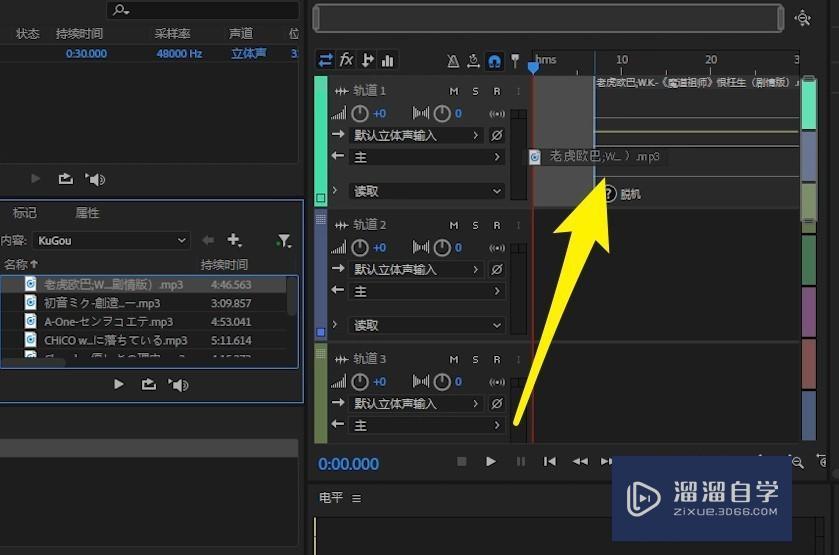Open Track 2 default stereo input dropdown
The width and height of the screenshot is (839, 555).
(x=416, y=270)
